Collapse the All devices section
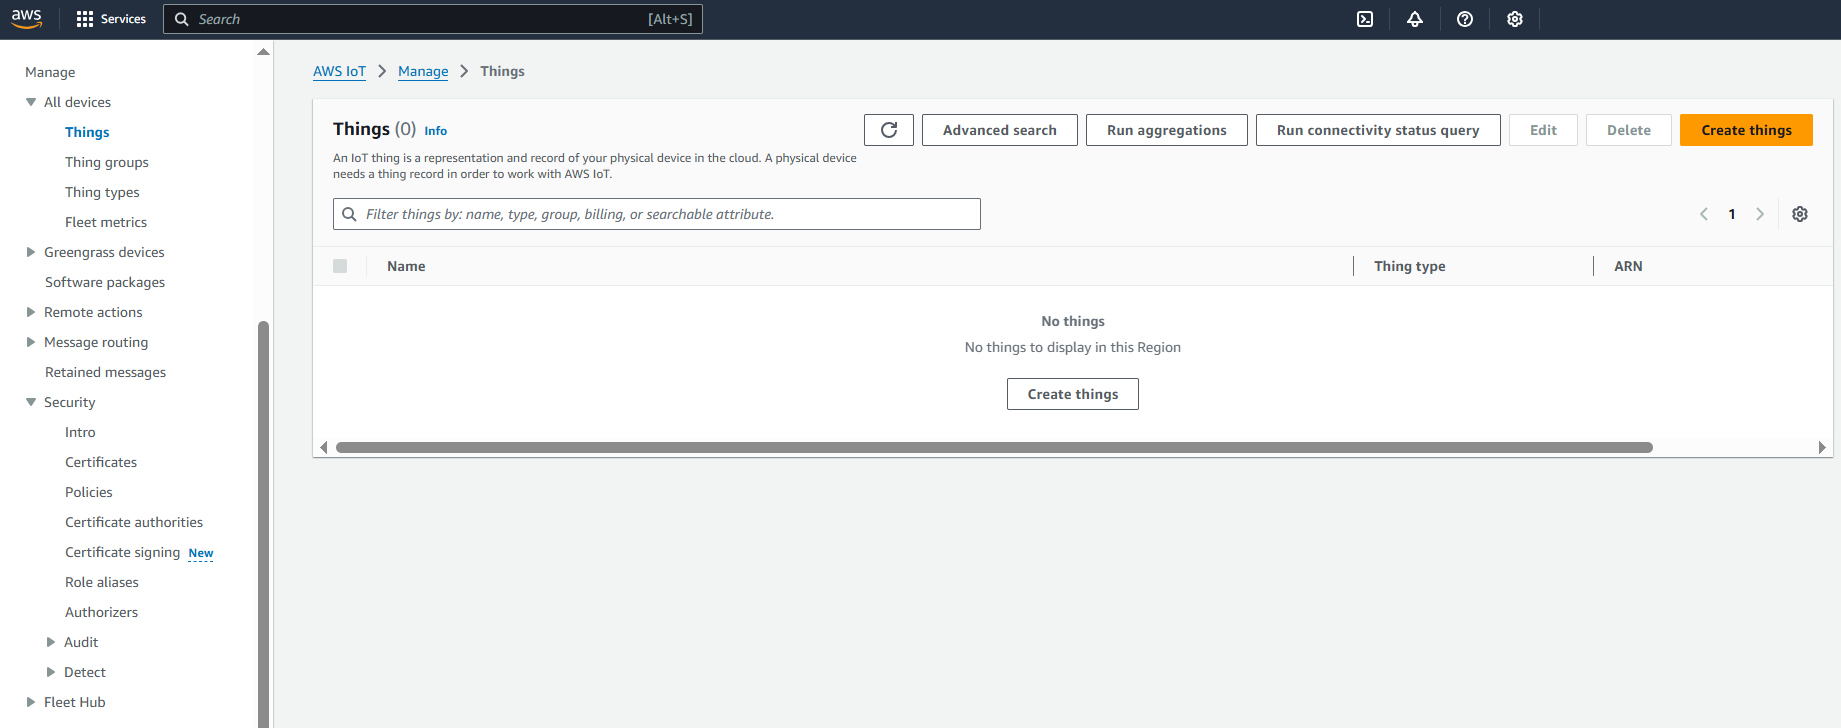 (x=31, y=102)
